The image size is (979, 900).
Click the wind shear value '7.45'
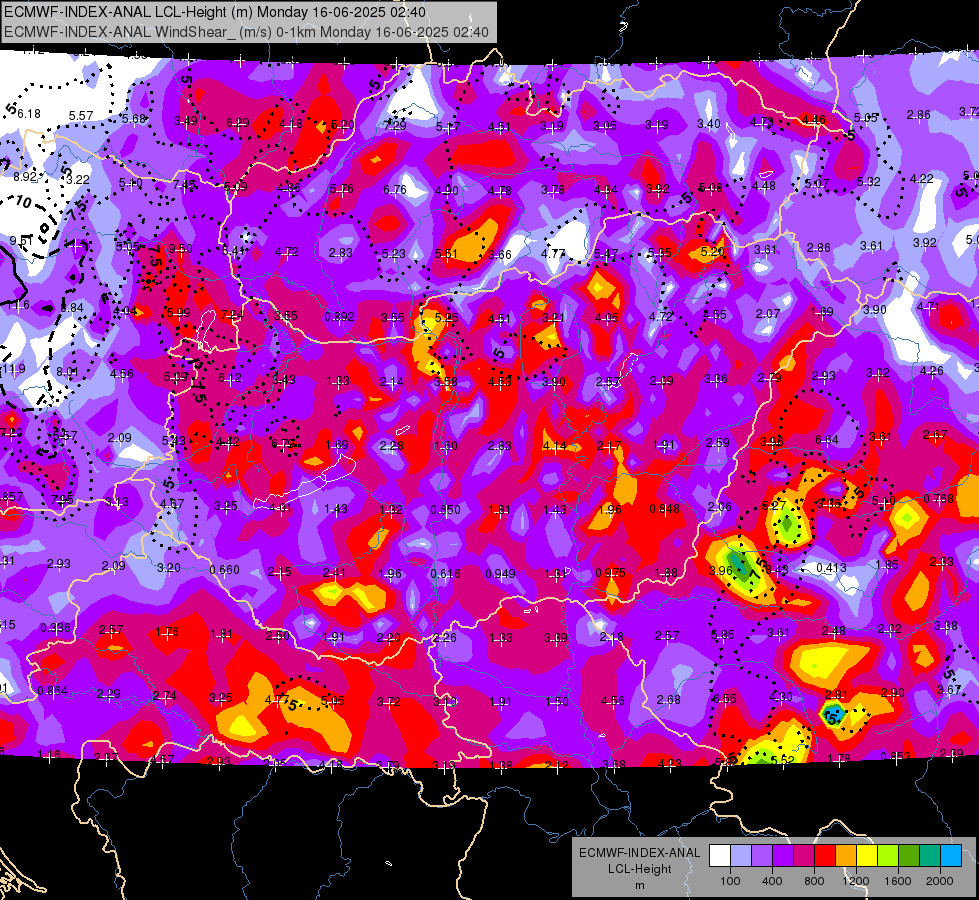(184, 184)
